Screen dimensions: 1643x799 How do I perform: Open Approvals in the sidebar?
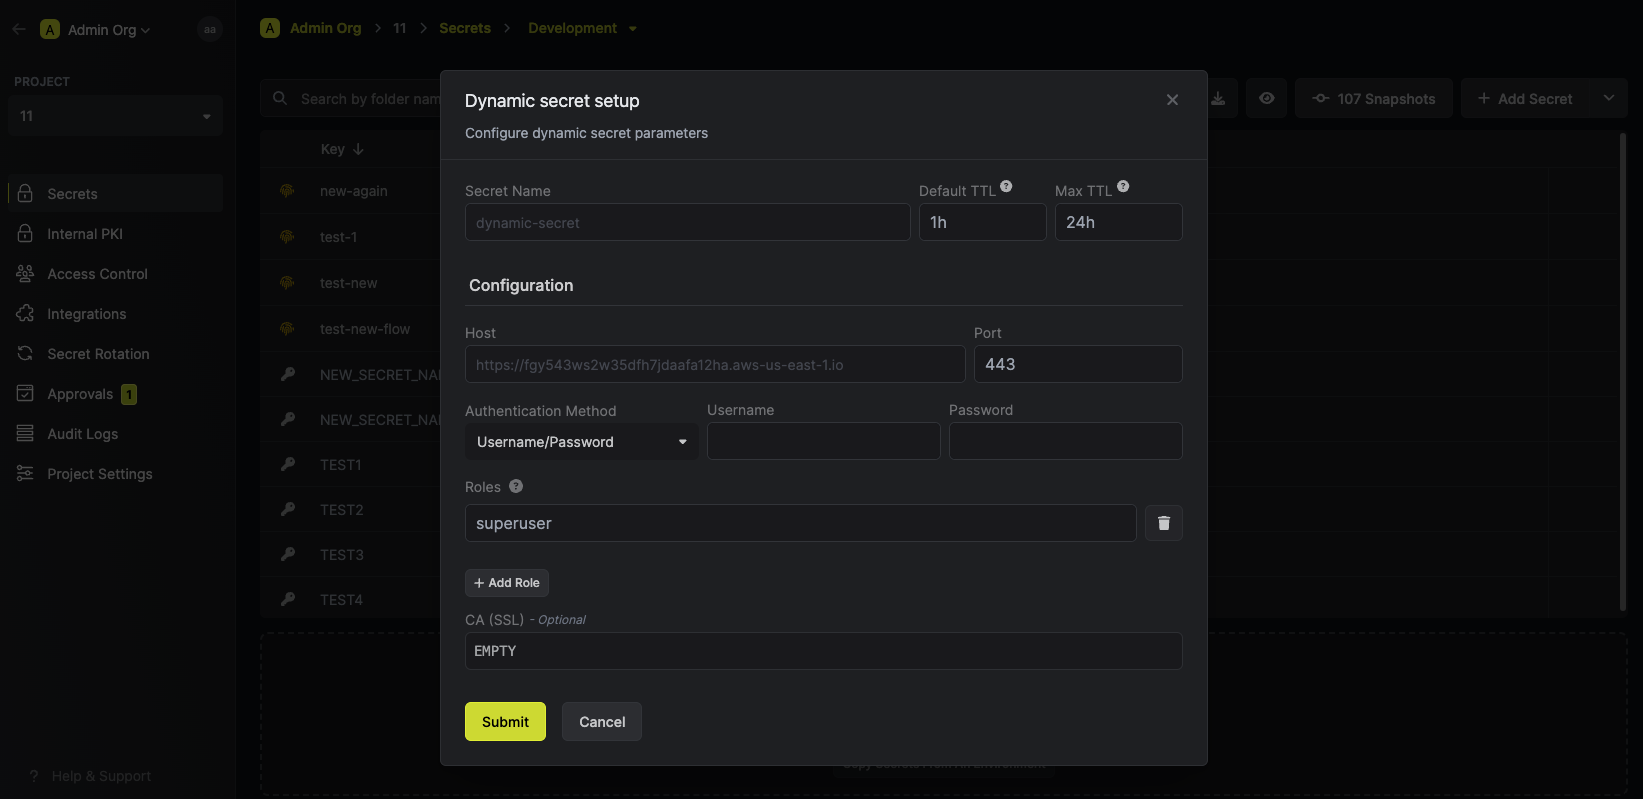(116, 394)
